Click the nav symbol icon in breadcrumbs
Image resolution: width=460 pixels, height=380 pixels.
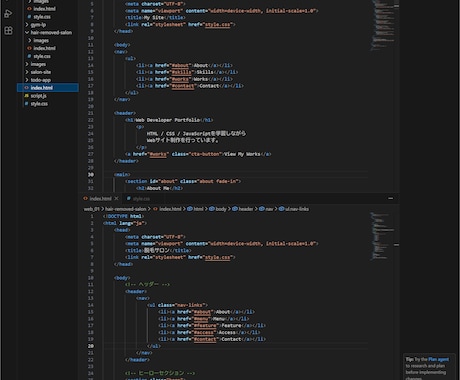(262, 209)
